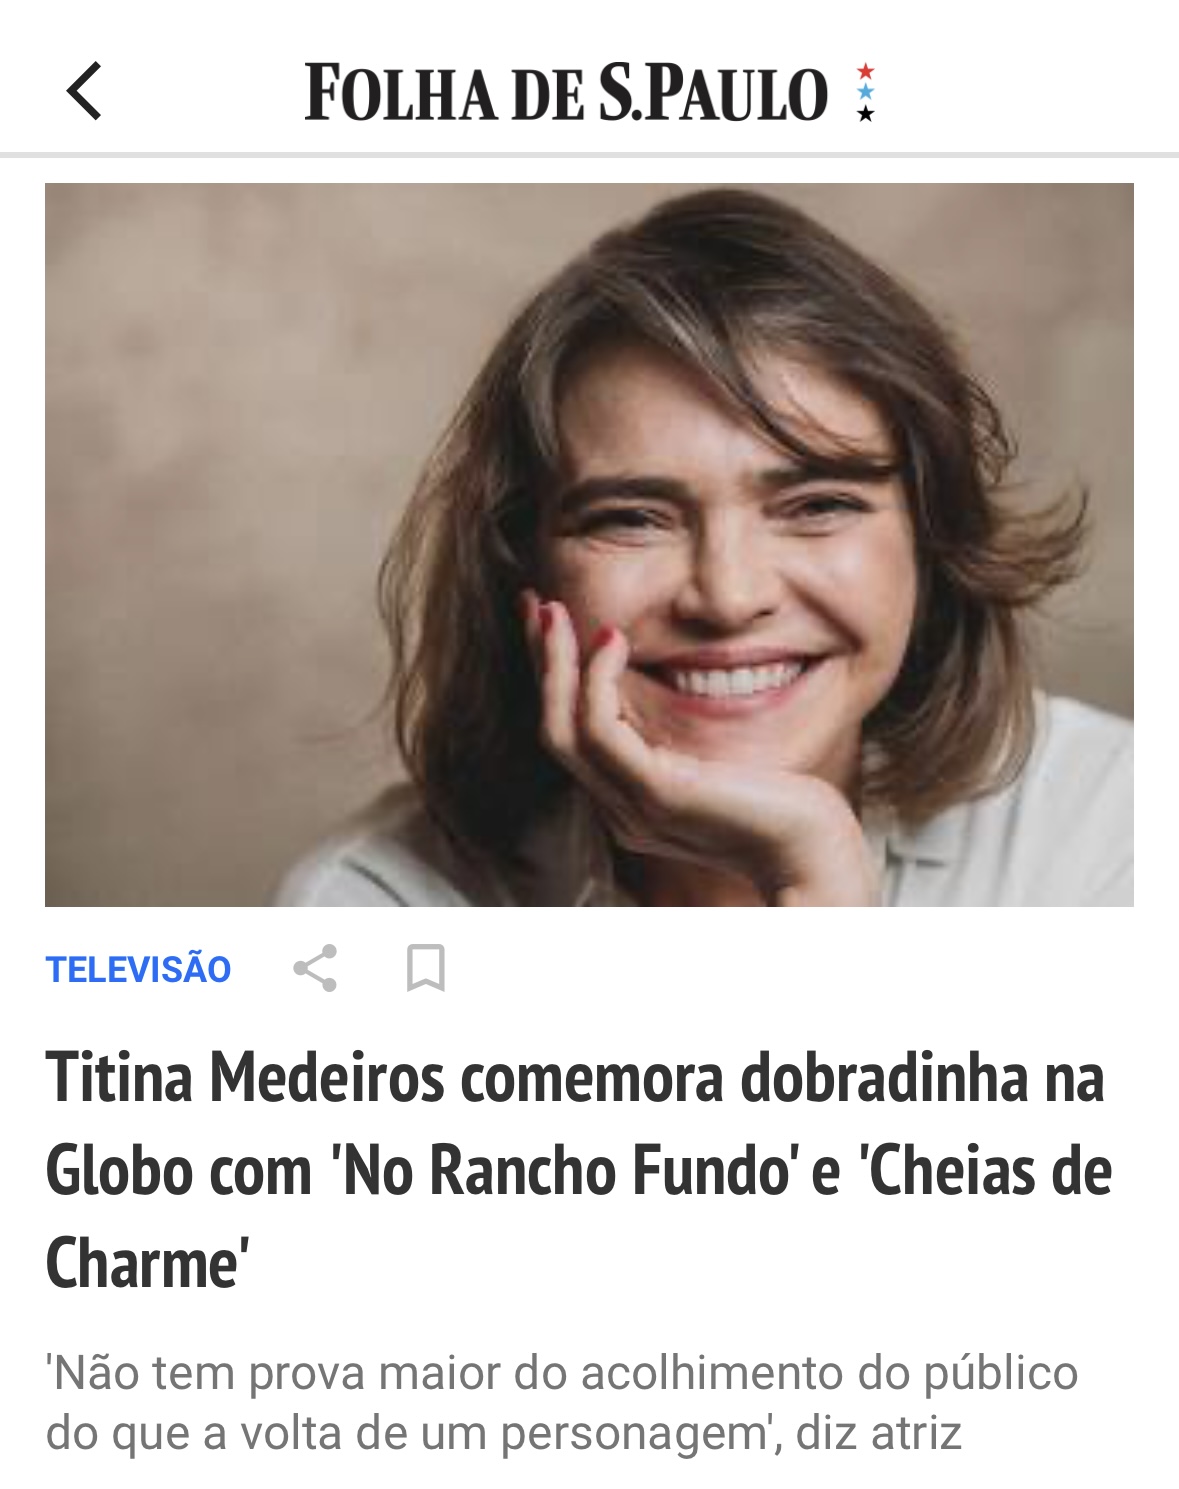Click the subtitle line starting 'Não tem prova maior'
Screen dimensions: 1179x1489
pyautogui.click(x=562, y=1373)
